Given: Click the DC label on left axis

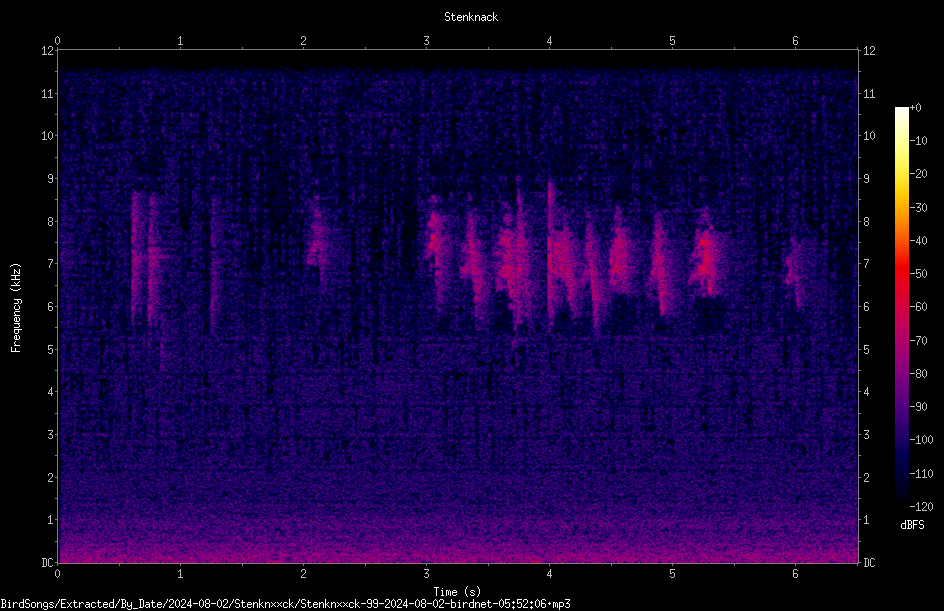Looking at the screenshot, I should [47, 562].
